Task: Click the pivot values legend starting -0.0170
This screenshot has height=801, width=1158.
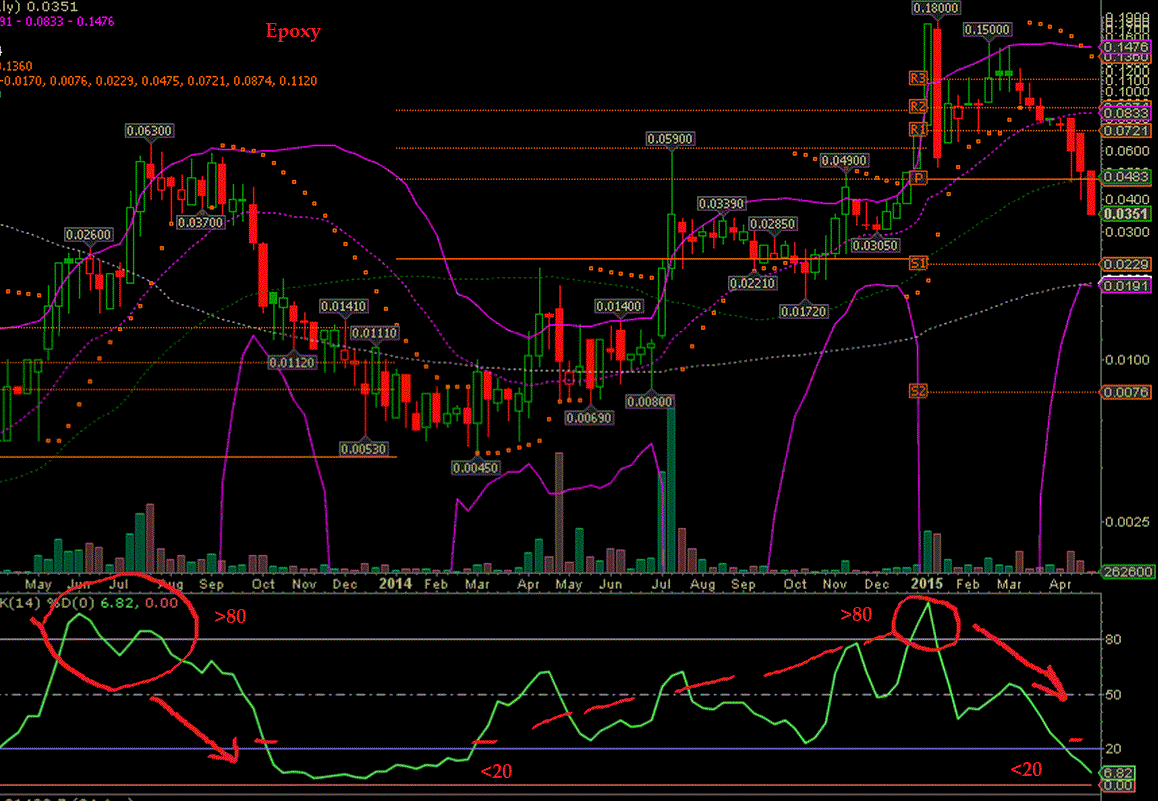Action: click(x=159, y=81)
